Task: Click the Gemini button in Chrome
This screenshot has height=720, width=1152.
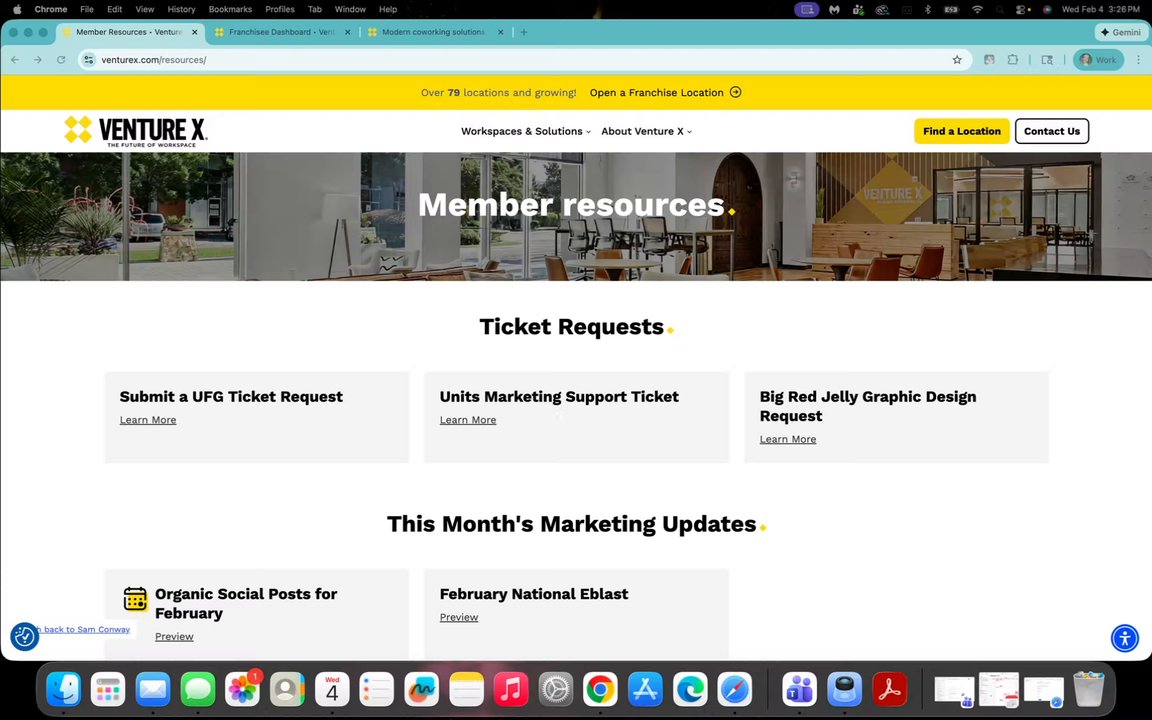Action: tap(1120, 32)
